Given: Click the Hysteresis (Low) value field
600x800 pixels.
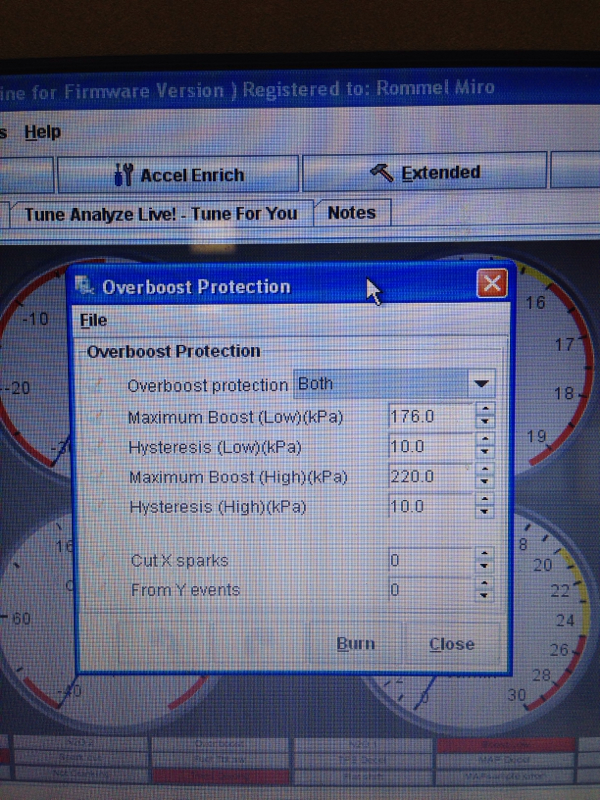Looking at the screenshot, I should (432, 446).
